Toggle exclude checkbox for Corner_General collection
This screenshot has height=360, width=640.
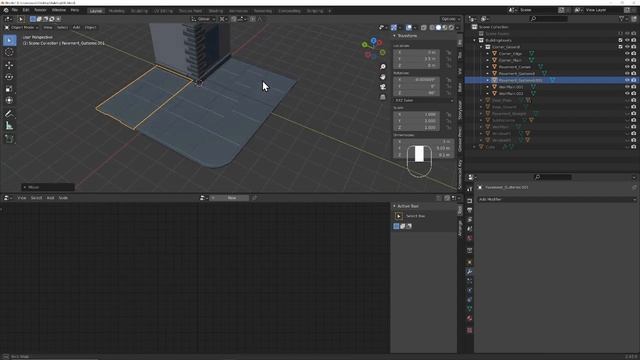pyautogui.click(x=620, y=47)
